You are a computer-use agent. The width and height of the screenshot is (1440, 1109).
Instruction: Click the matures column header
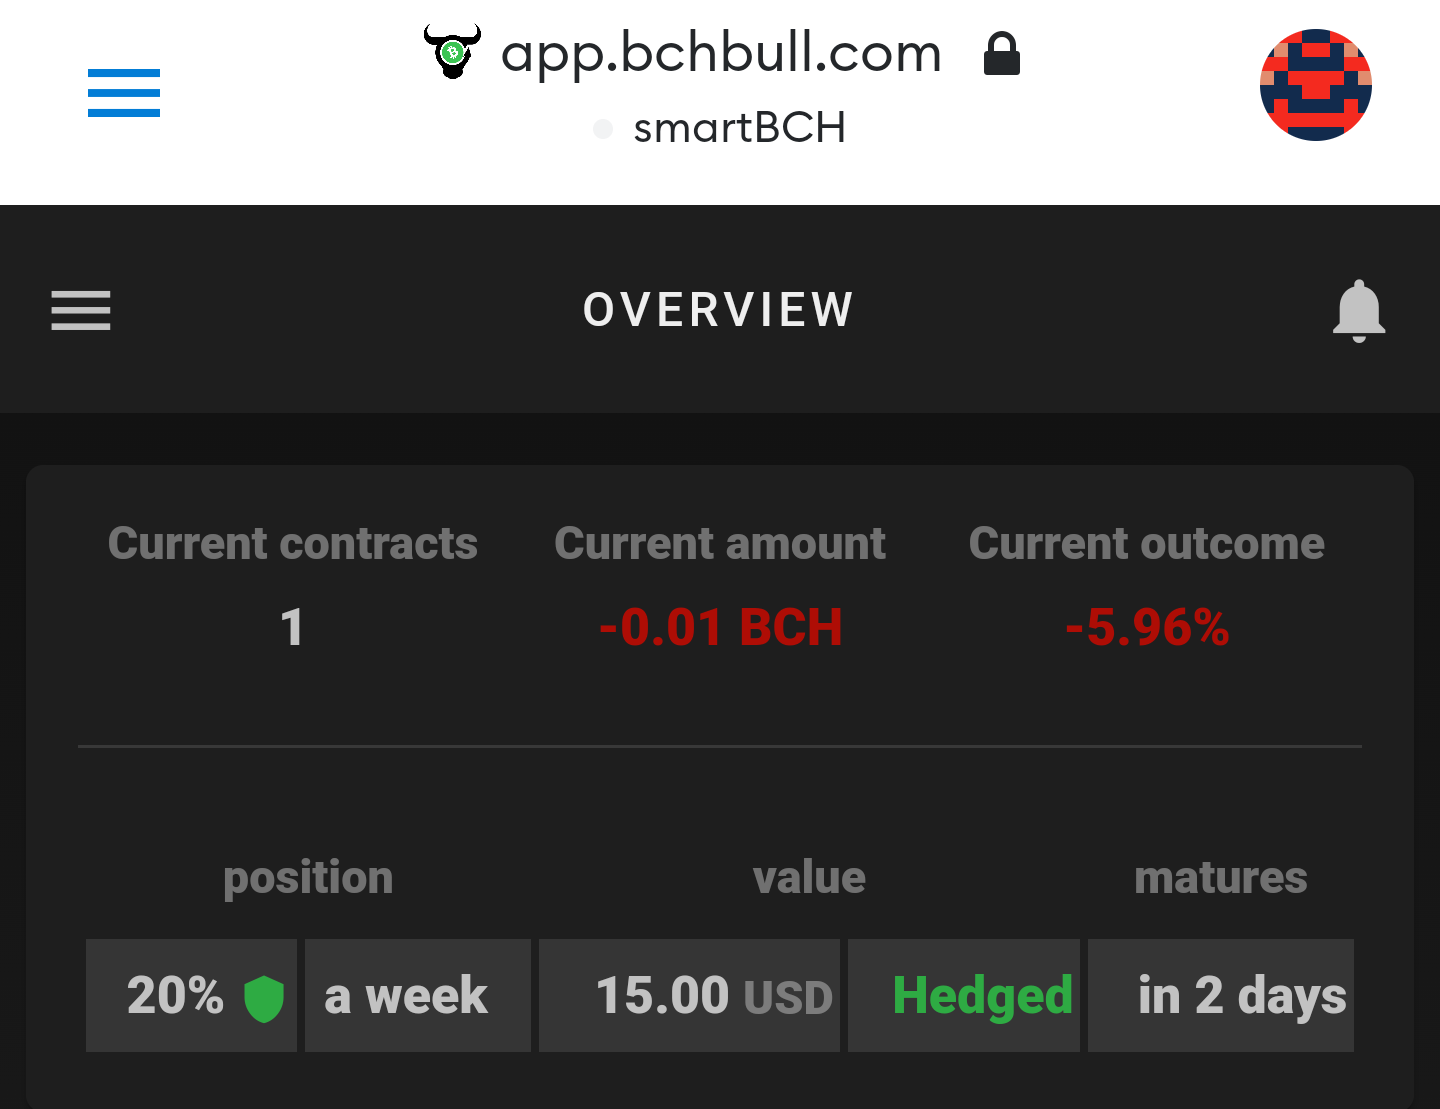point(1221,878)
